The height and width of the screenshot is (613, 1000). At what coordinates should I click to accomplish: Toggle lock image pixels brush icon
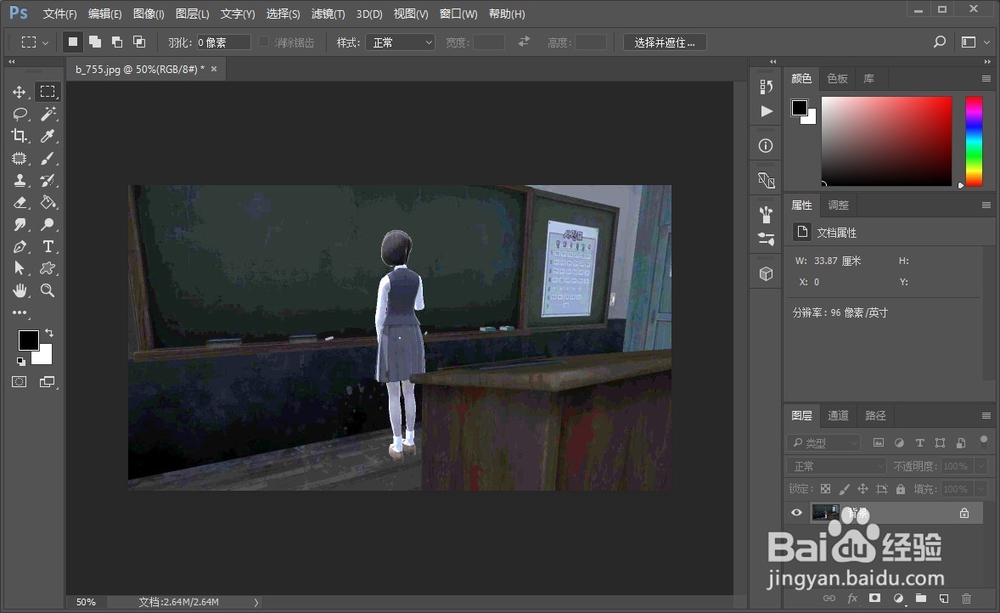pyautogui.click(x=844, y=489)
